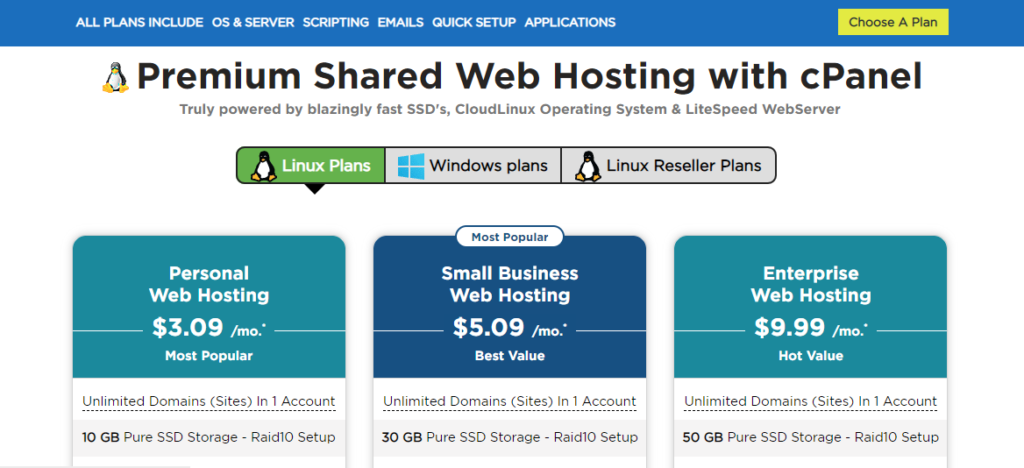The image size is (1024, 468).
Task: Click Unlimited Domains link in Enterprise plan
Action: 810,401
